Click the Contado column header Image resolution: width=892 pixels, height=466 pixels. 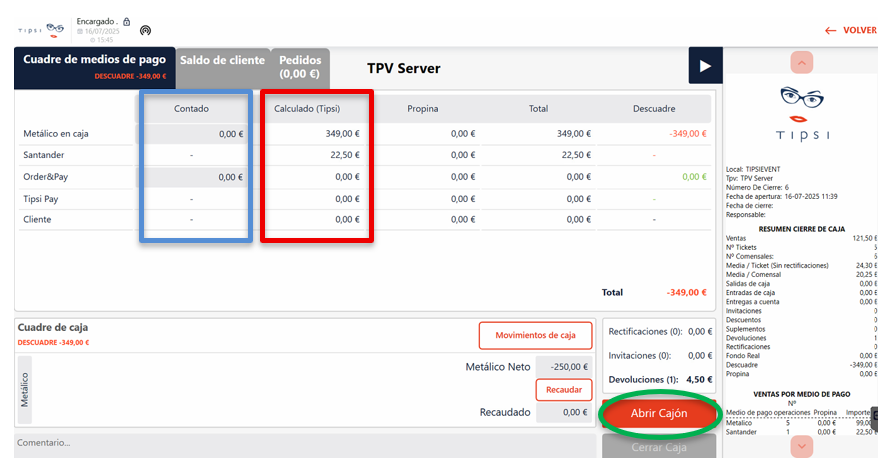[x=191, y=109]
